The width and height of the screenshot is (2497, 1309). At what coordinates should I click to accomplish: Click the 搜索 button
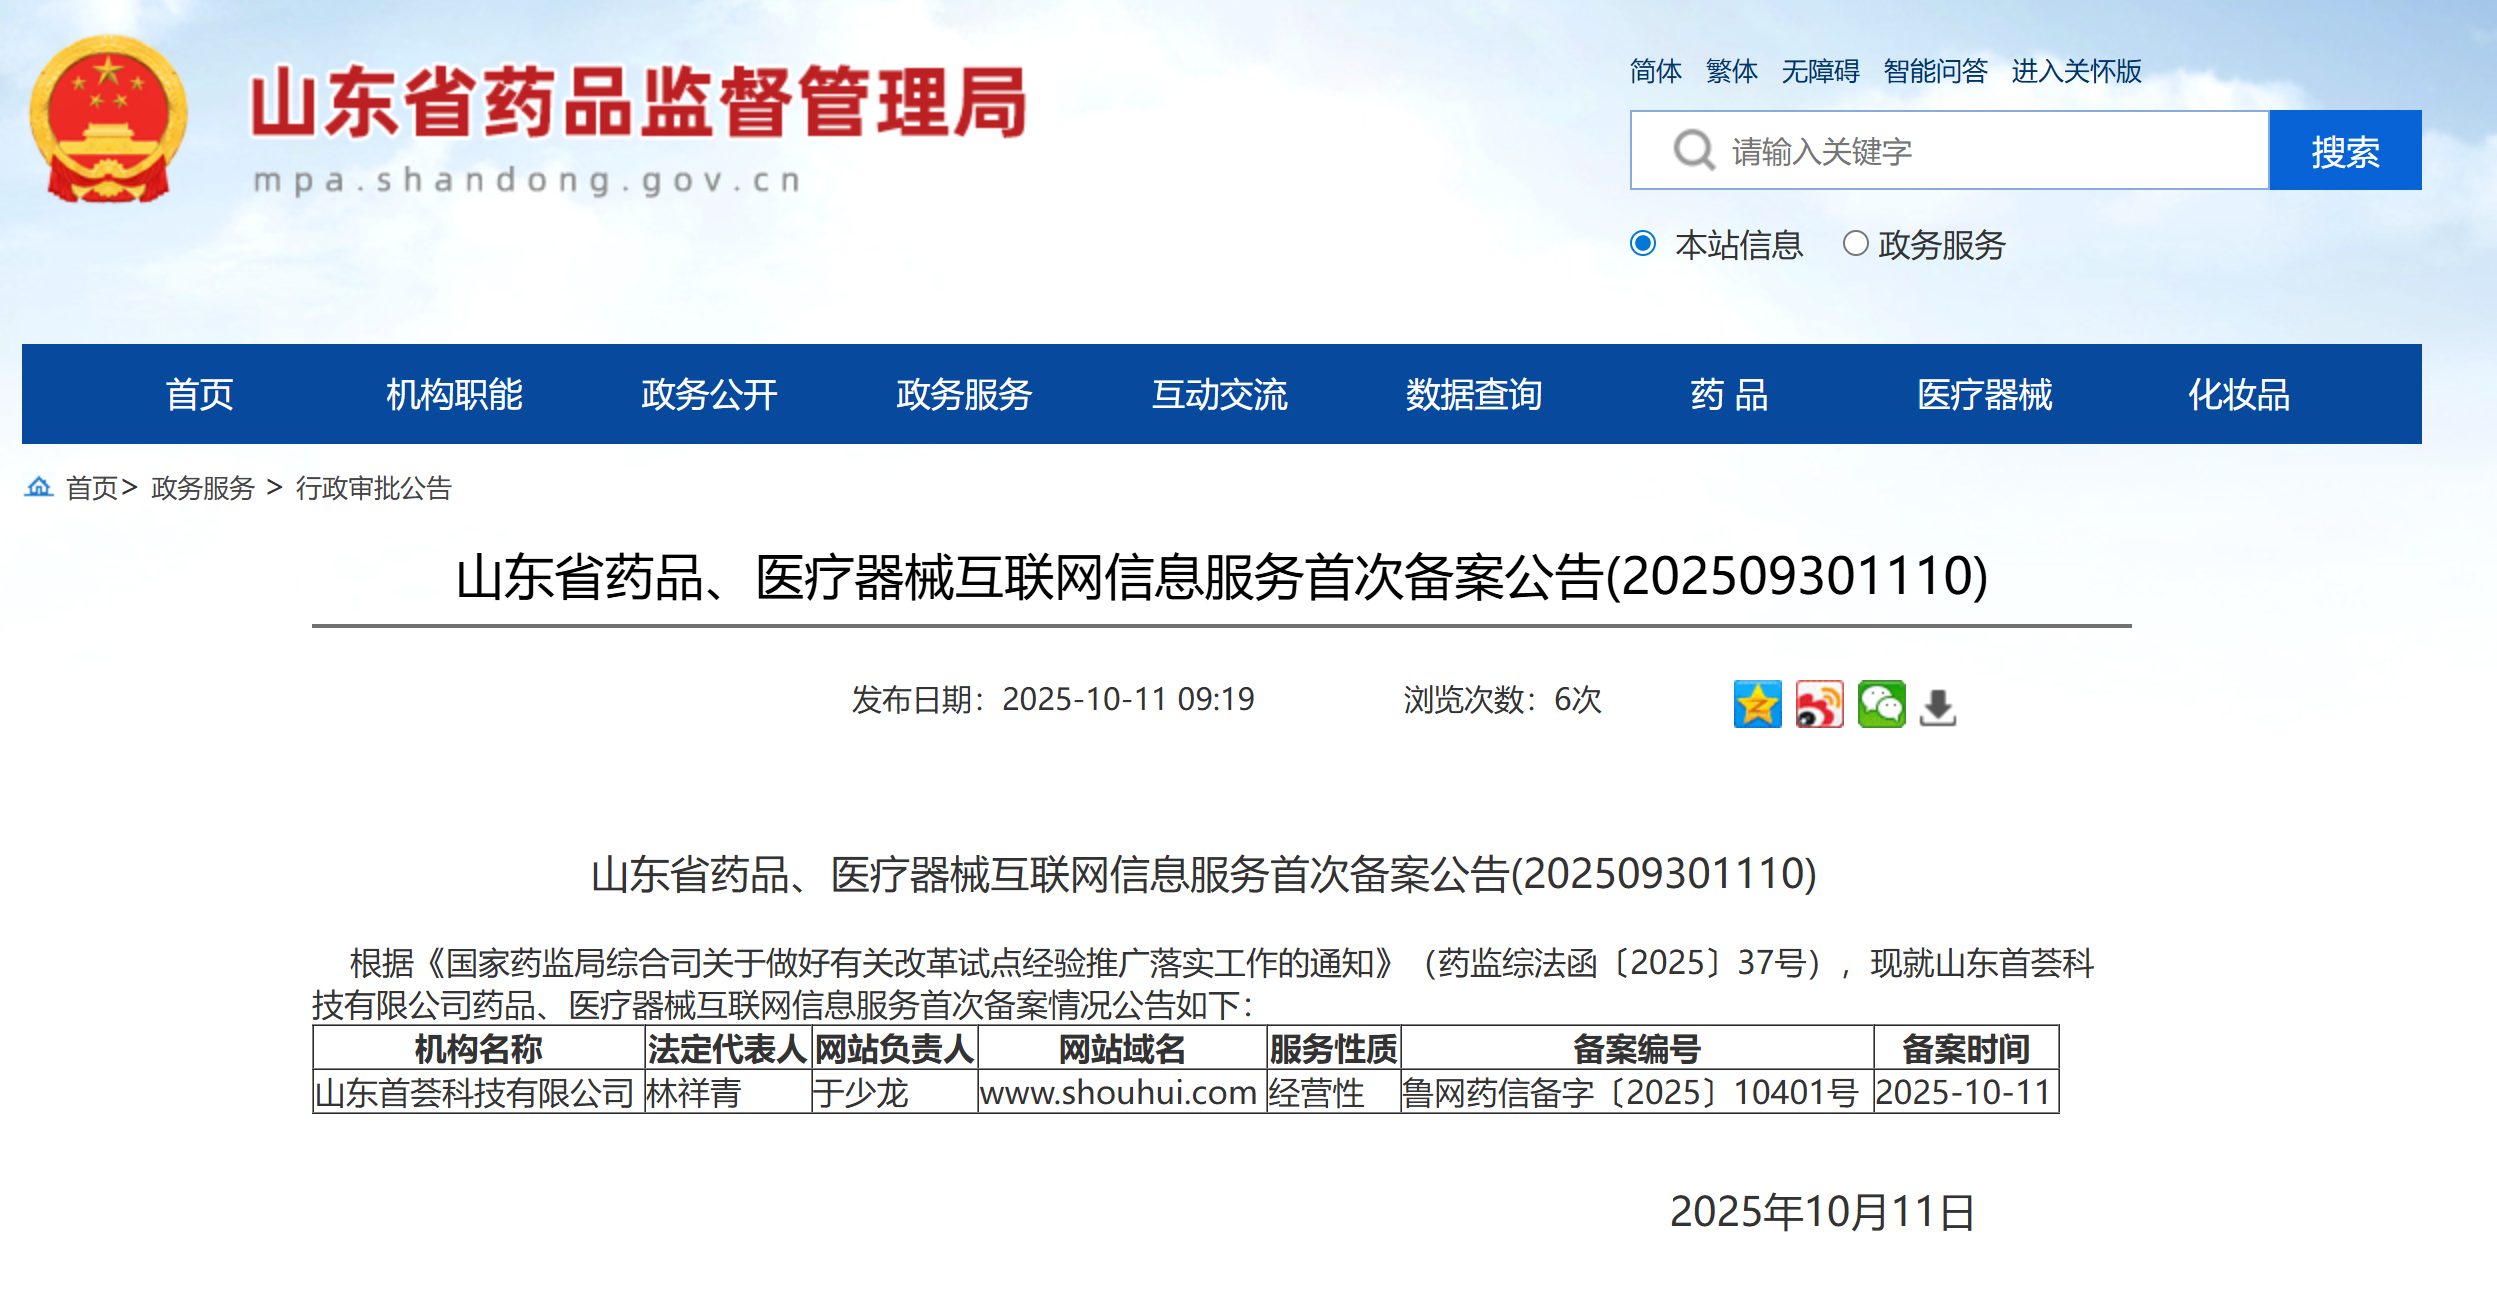(2344, 151)
